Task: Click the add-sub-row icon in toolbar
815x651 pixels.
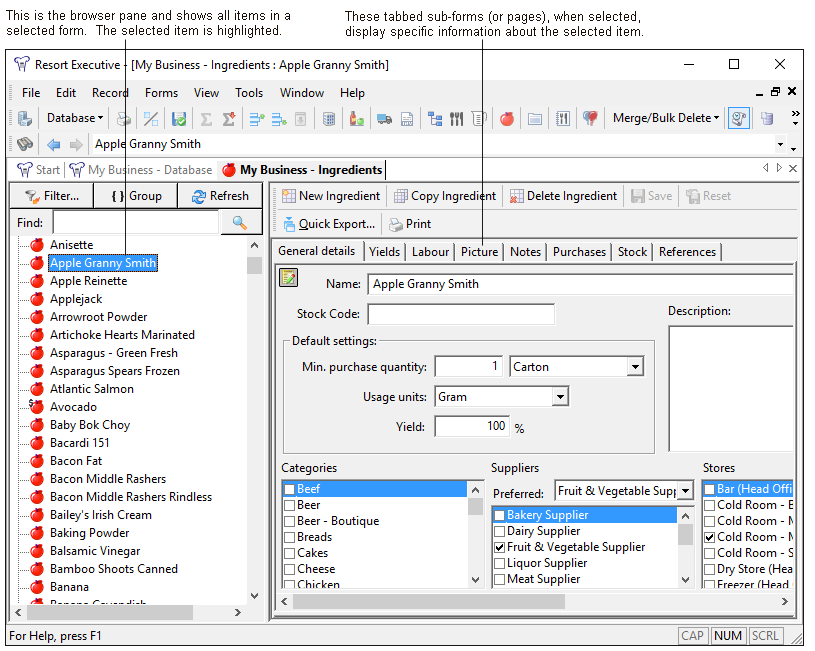Action: [x=279, y=119]
